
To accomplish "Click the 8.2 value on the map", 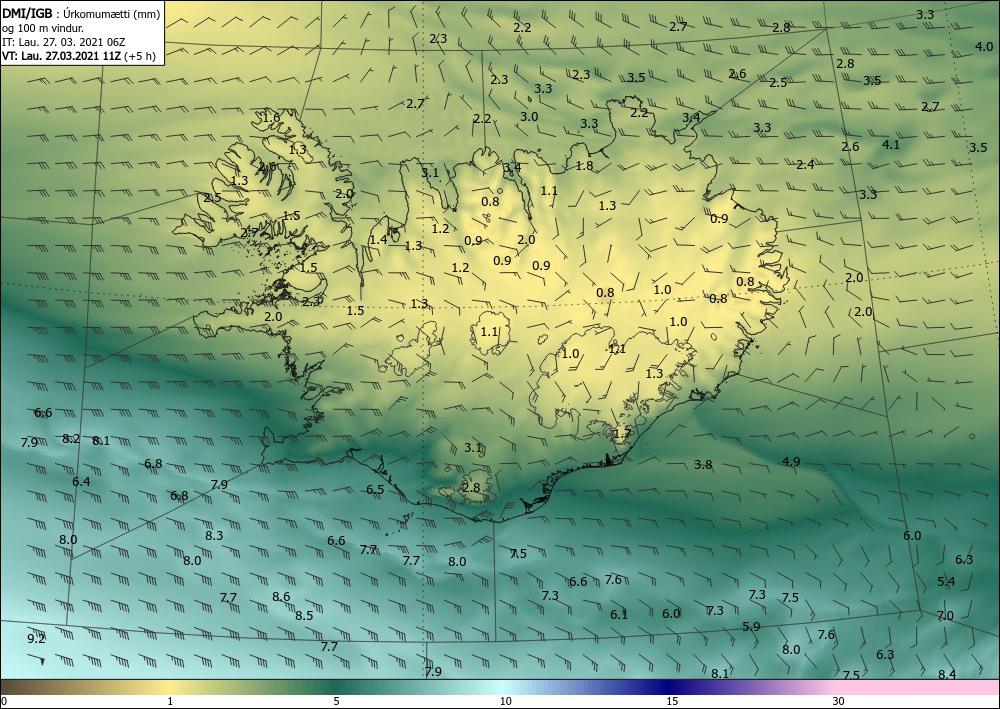I will point(71,439).
